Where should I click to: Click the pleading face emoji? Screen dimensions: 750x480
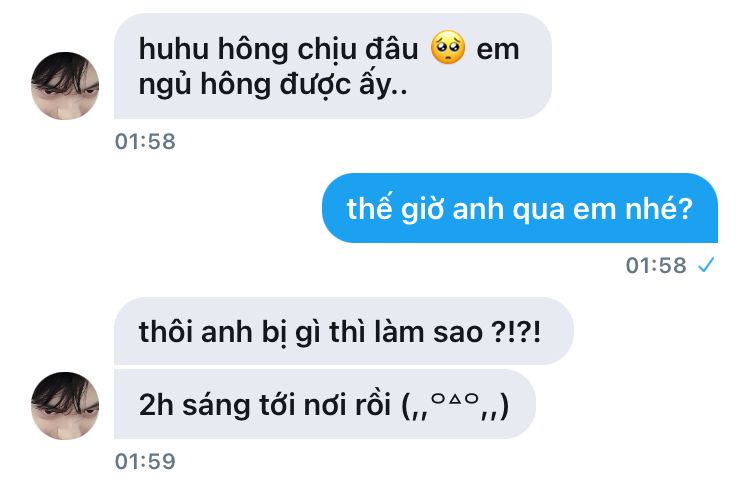[448, 48]
